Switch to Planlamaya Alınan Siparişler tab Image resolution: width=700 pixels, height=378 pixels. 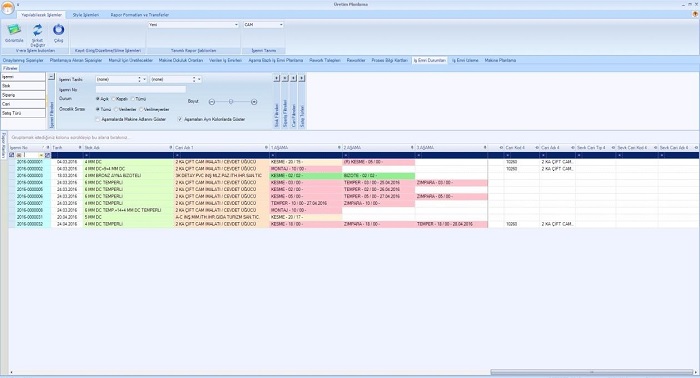(76, 60)
